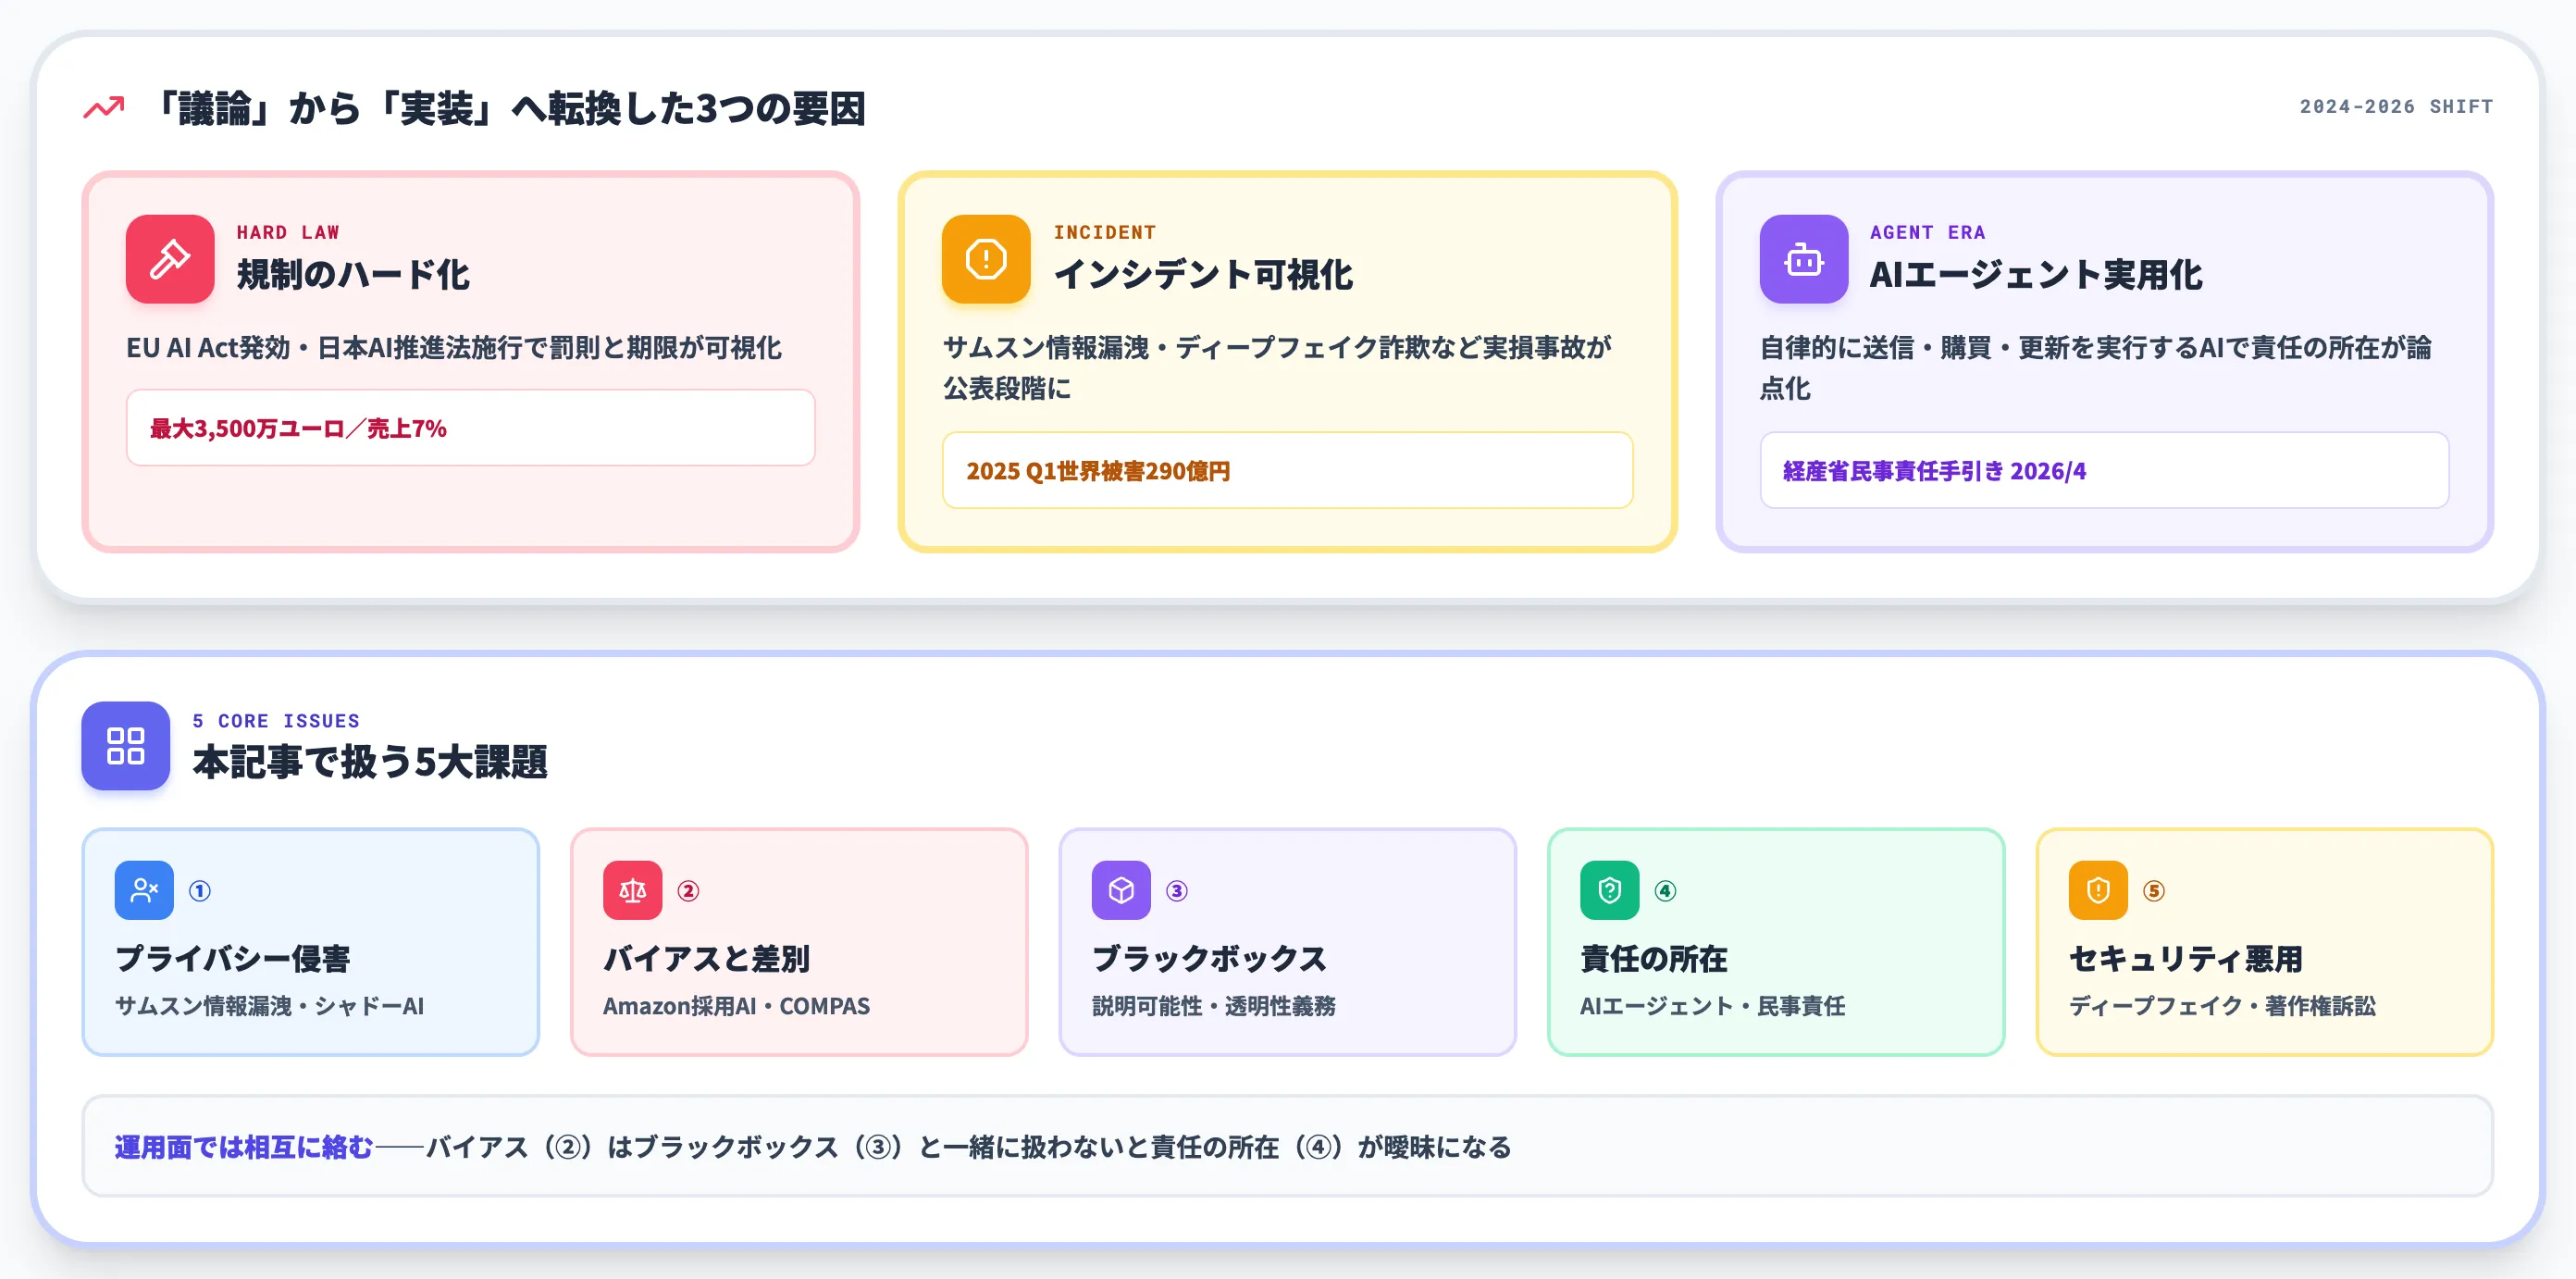
Task: Click the red scales icon for バイアスと差別
Action: pos(633,890)
